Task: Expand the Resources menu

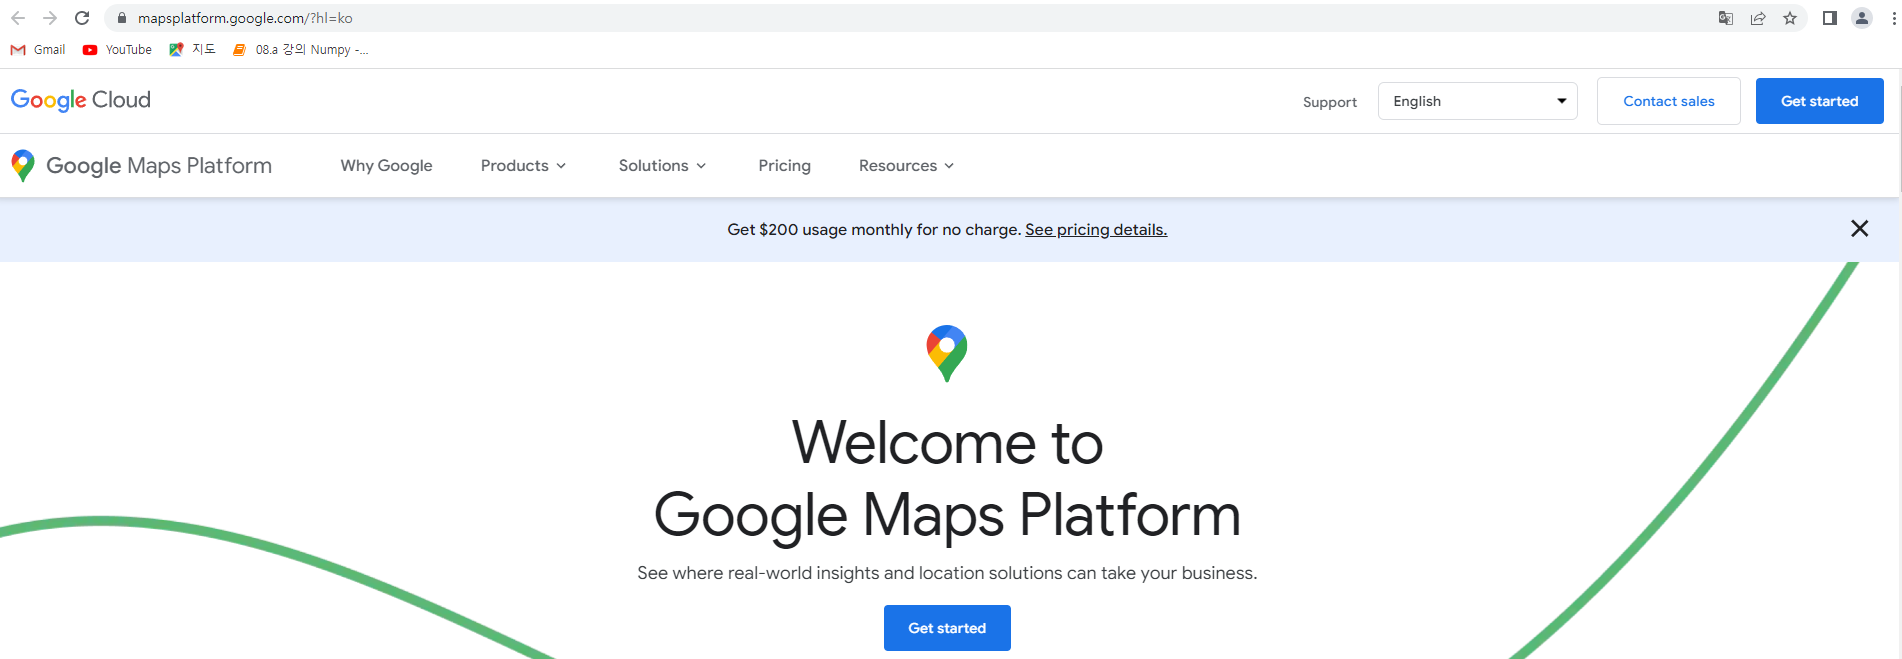Action: point(906,166)
